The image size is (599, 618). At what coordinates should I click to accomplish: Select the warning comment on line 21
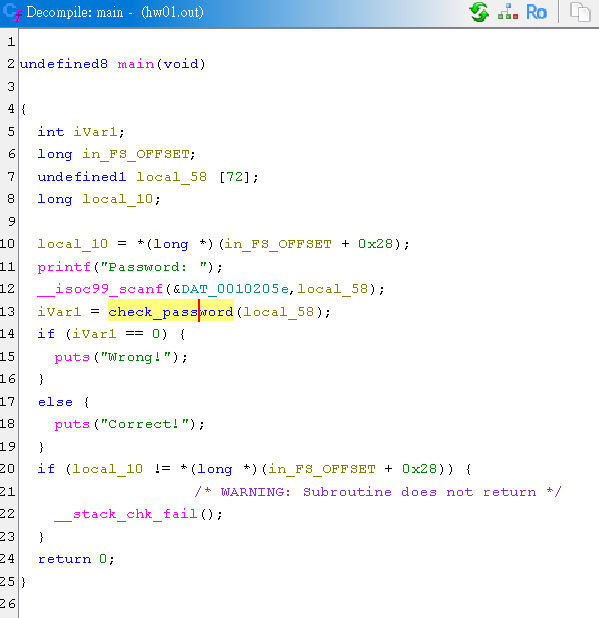coord(378,491)
